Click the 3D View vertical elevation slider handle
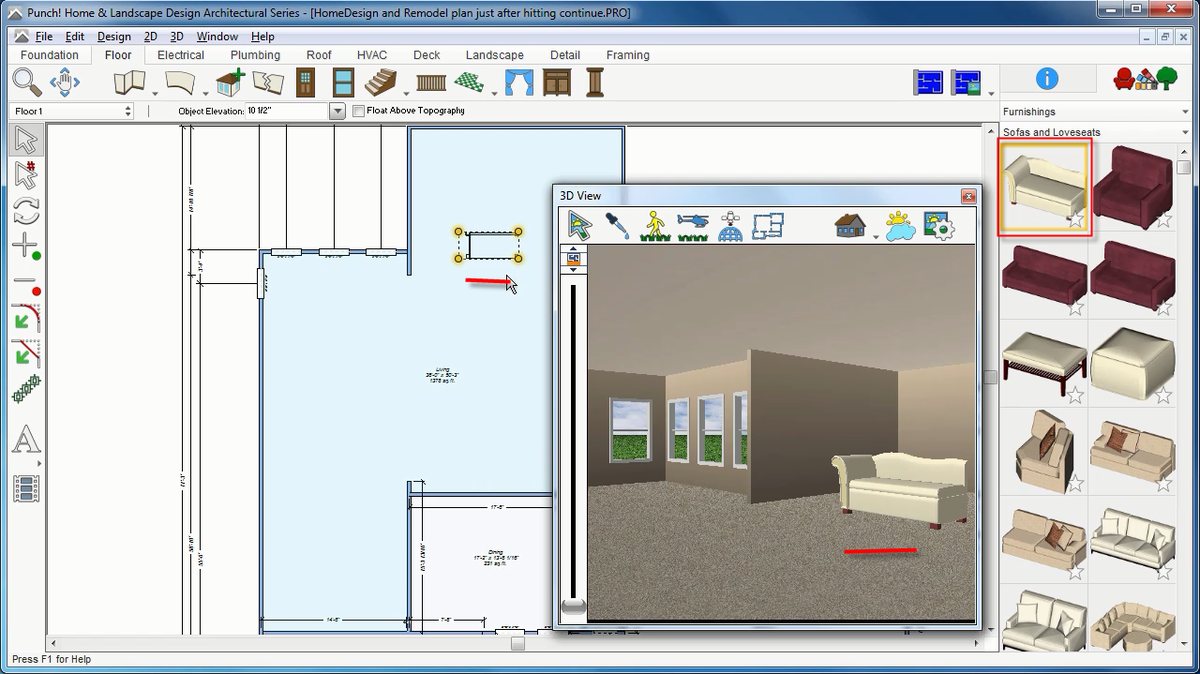The height and width of the screenshot is (674, 1200). 574,605
